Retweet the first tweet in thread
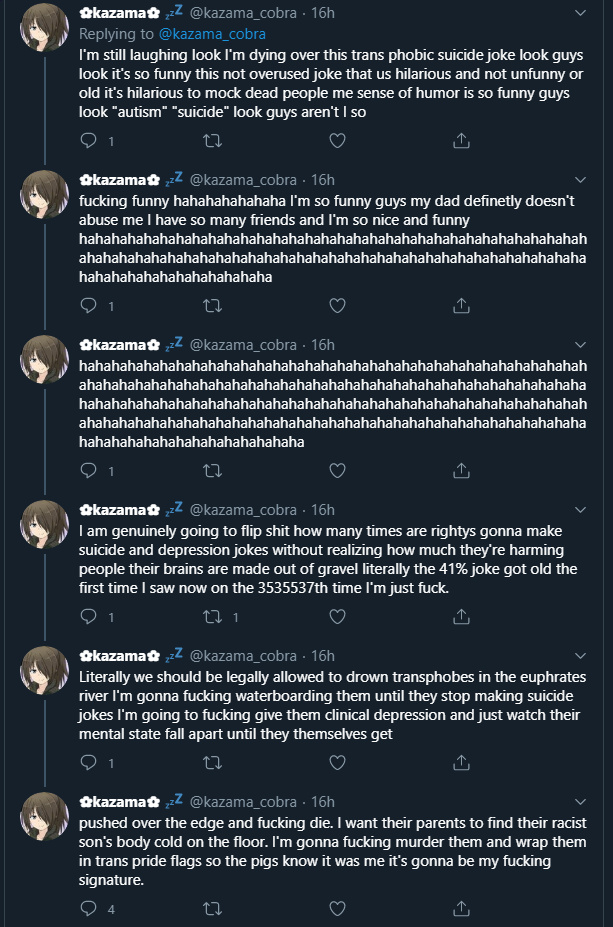This screenshot has height=927, width=613. coord(212,141)
